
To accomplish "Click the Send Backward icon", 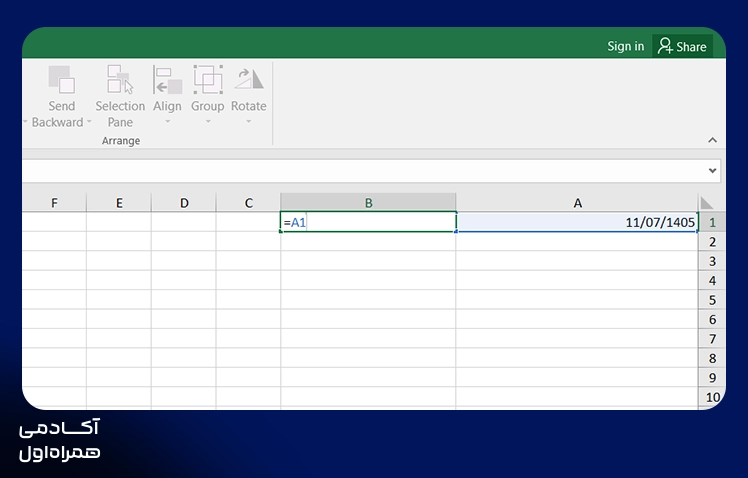I will tap(62, 79).
